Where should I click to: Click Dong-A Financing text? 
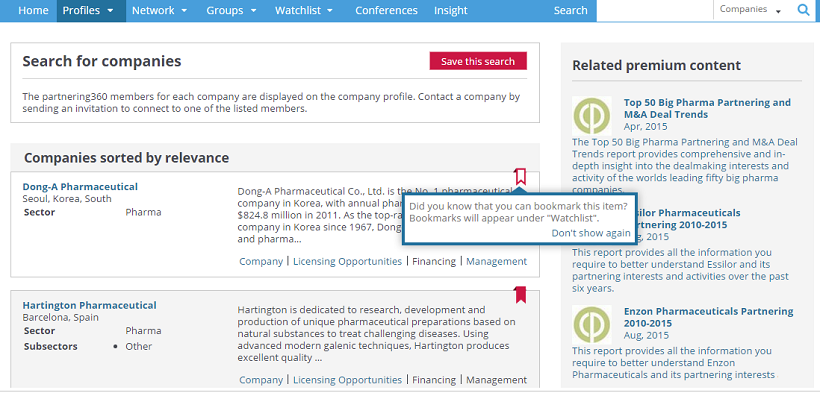tap(434, 261)
